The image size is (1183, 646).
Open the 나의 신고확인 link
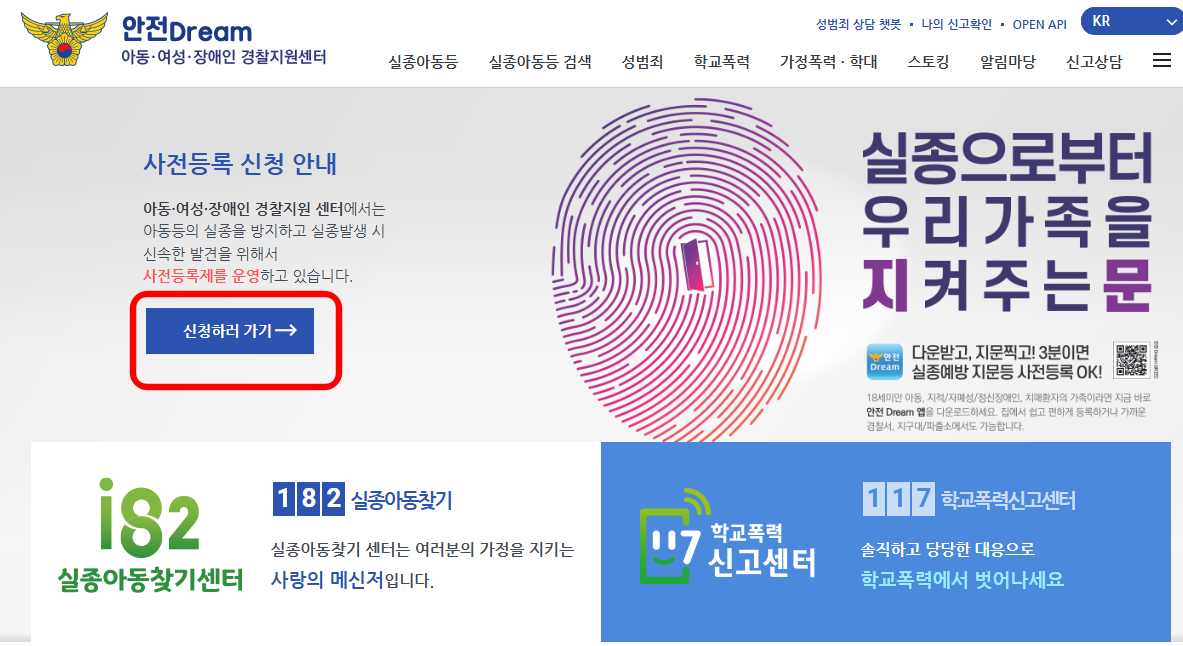click(x=957, y=24)
